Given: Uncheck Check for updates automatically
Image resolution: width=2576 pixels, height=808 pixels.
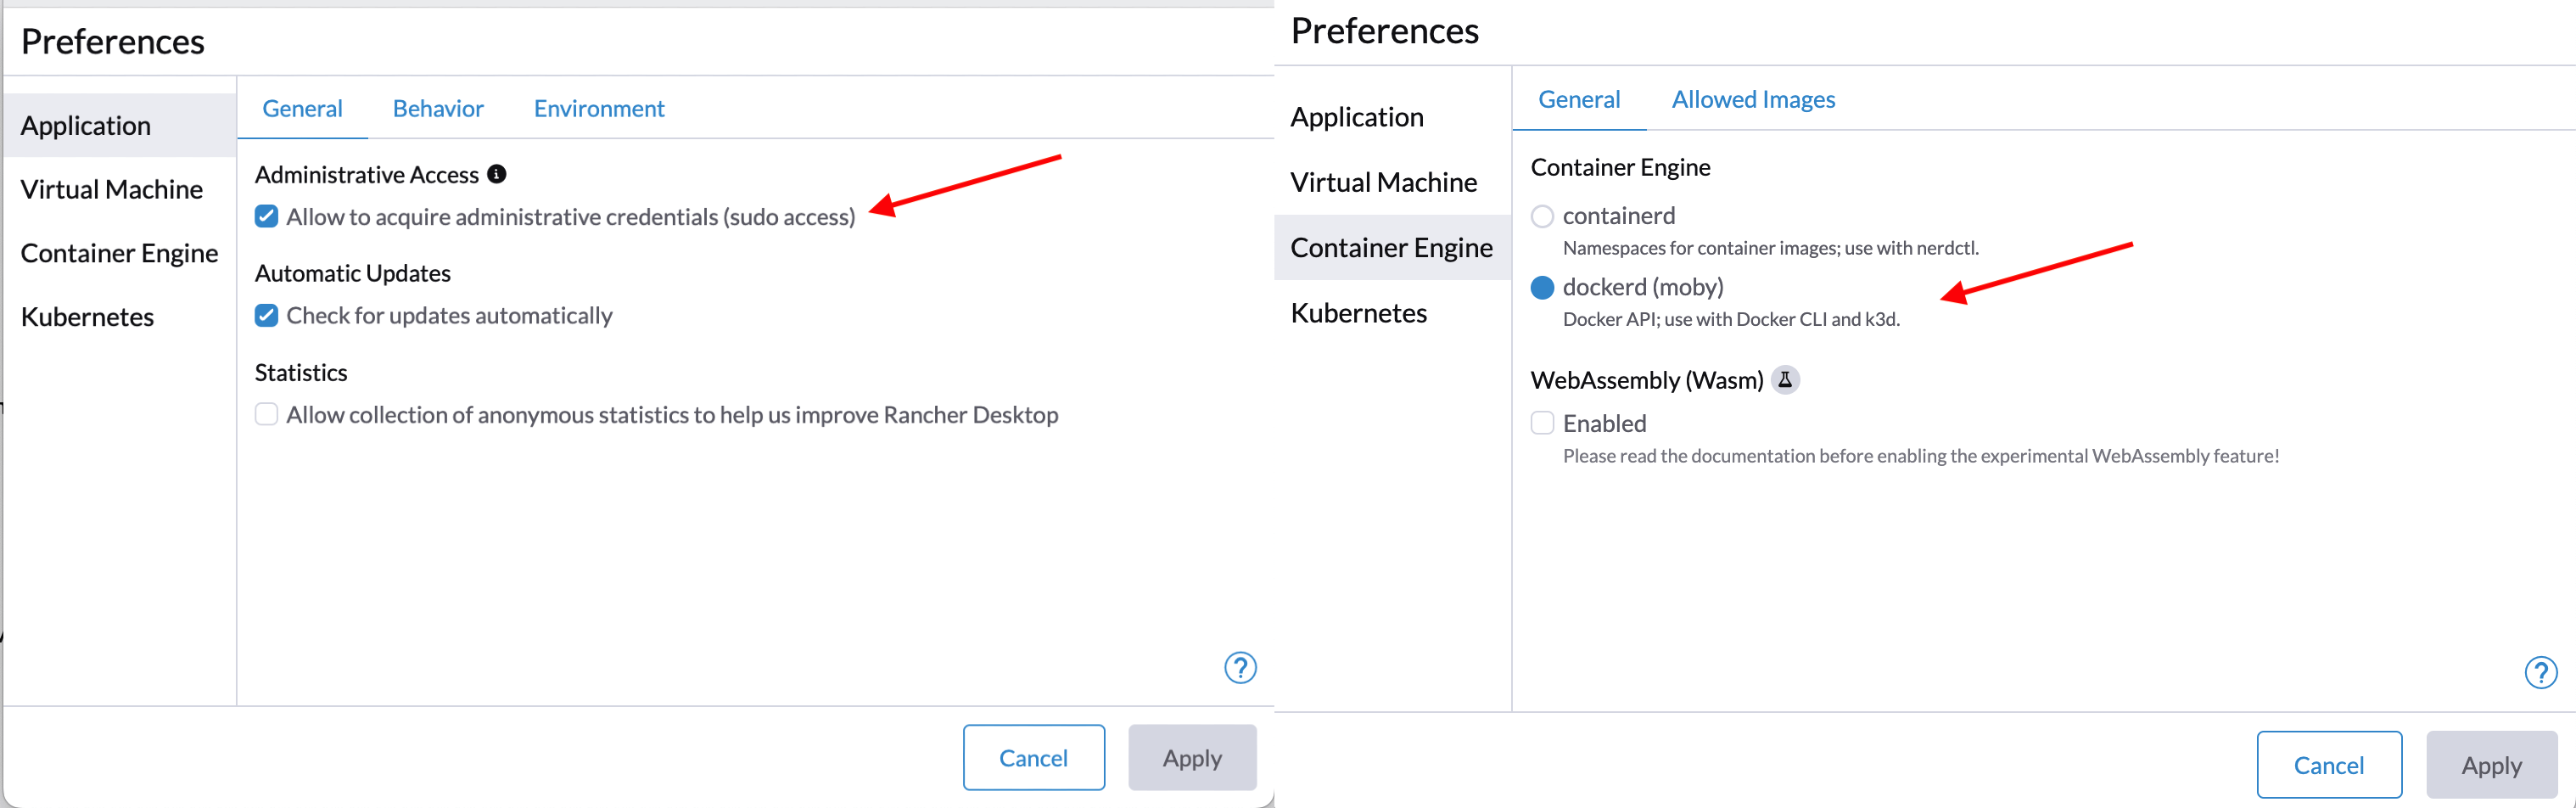Looking at the screenshot, I should (266, 315).
